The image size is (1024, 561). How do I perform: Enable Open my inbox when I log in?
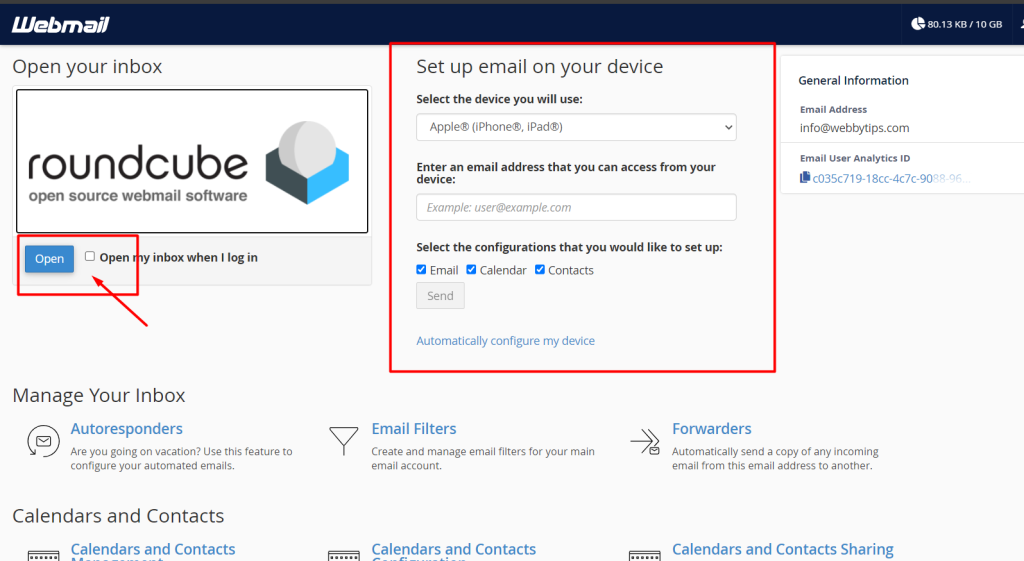tap(90, 257)
